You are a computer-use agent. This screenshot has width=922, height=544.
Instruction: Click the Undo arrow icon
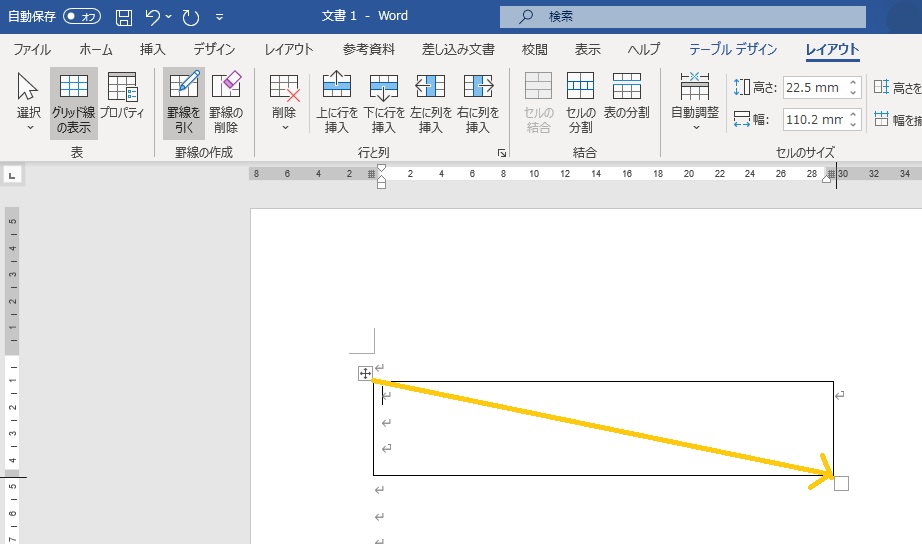point(152,17)
